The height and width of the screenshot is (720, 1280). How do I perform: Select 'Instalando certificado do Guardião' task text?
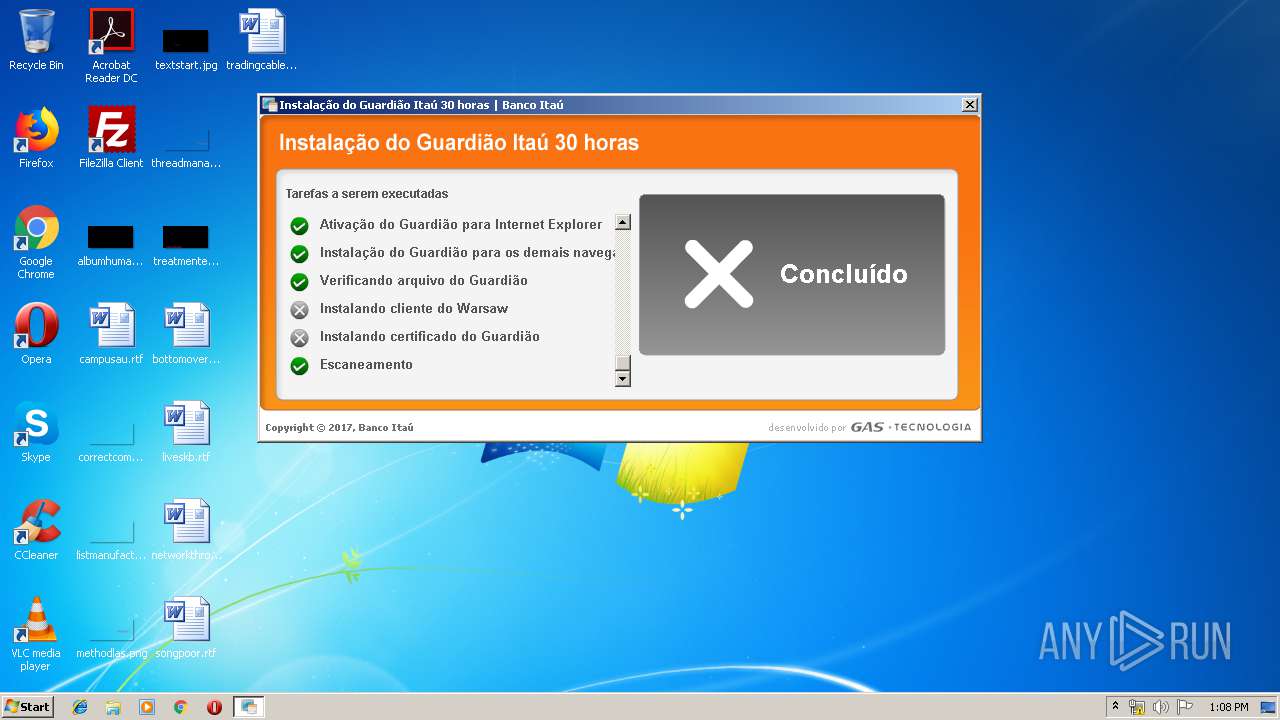[430, 337]
